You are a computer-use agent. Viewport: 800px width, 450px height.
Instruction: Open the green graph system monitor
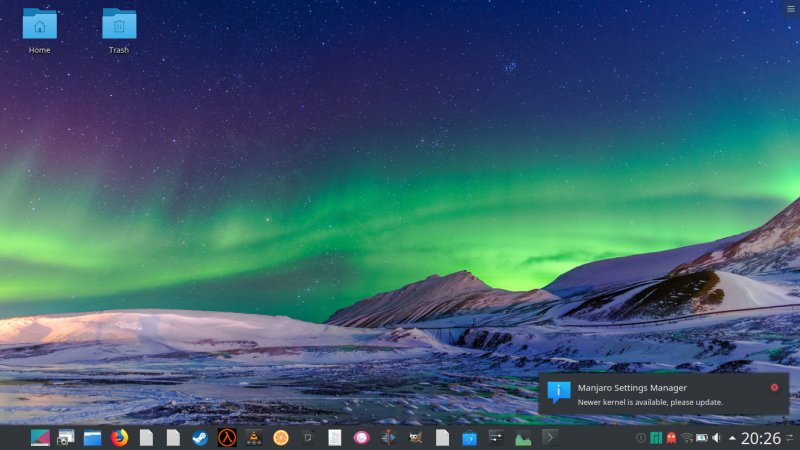523,438
